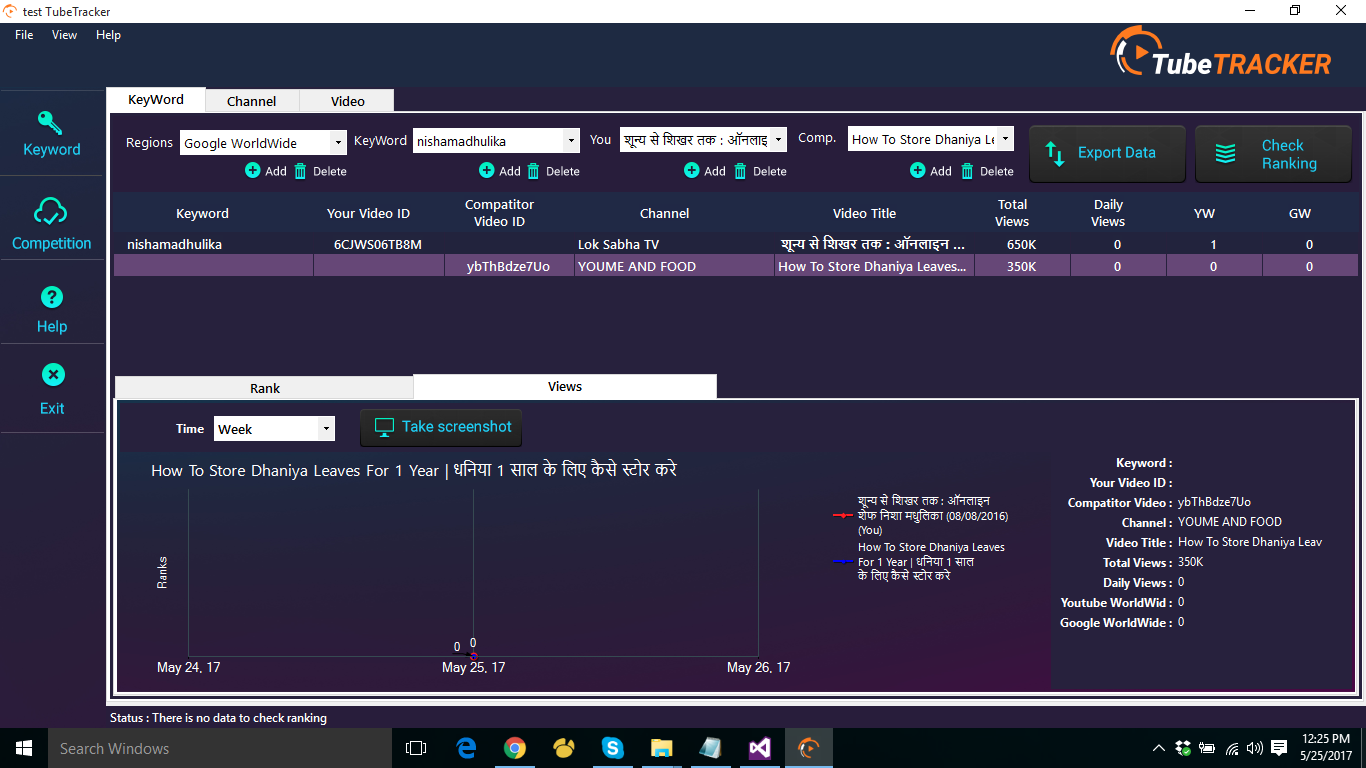Click the Take screenshot button
This screenshot has height=768, width=1366.
tap(441, 427)
